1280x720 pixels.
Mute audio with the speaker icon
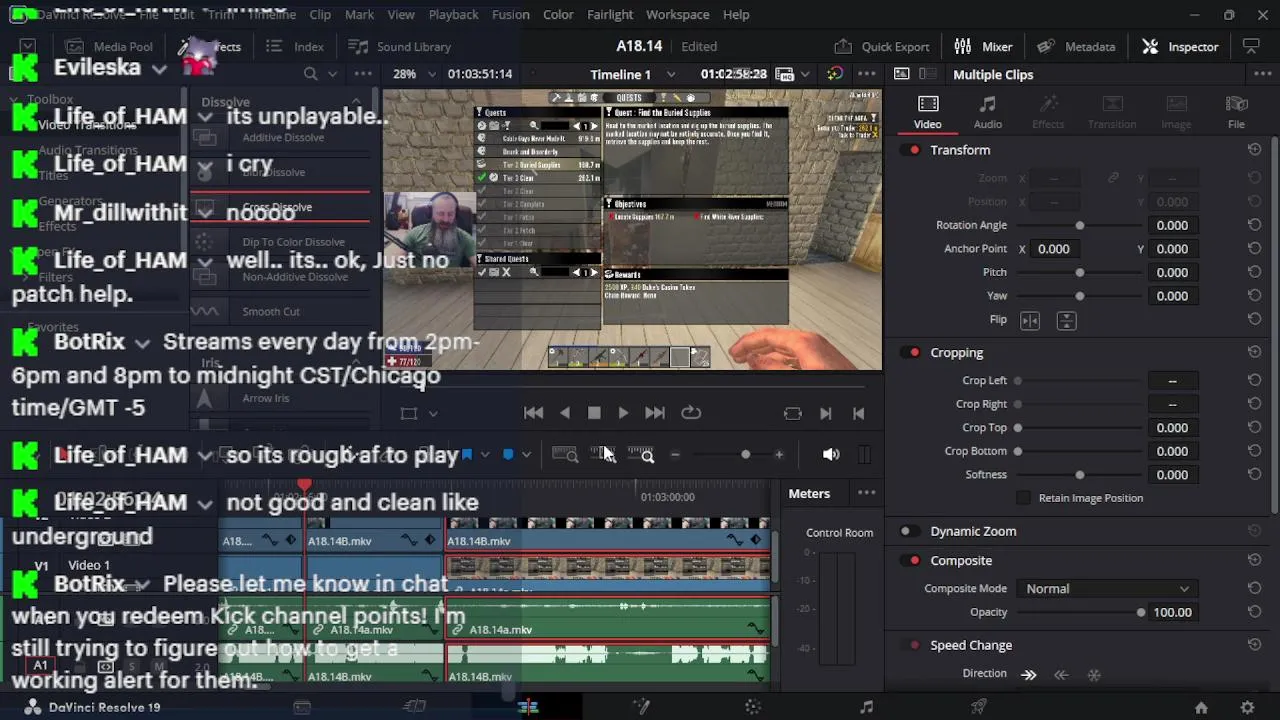click(831, 454)
